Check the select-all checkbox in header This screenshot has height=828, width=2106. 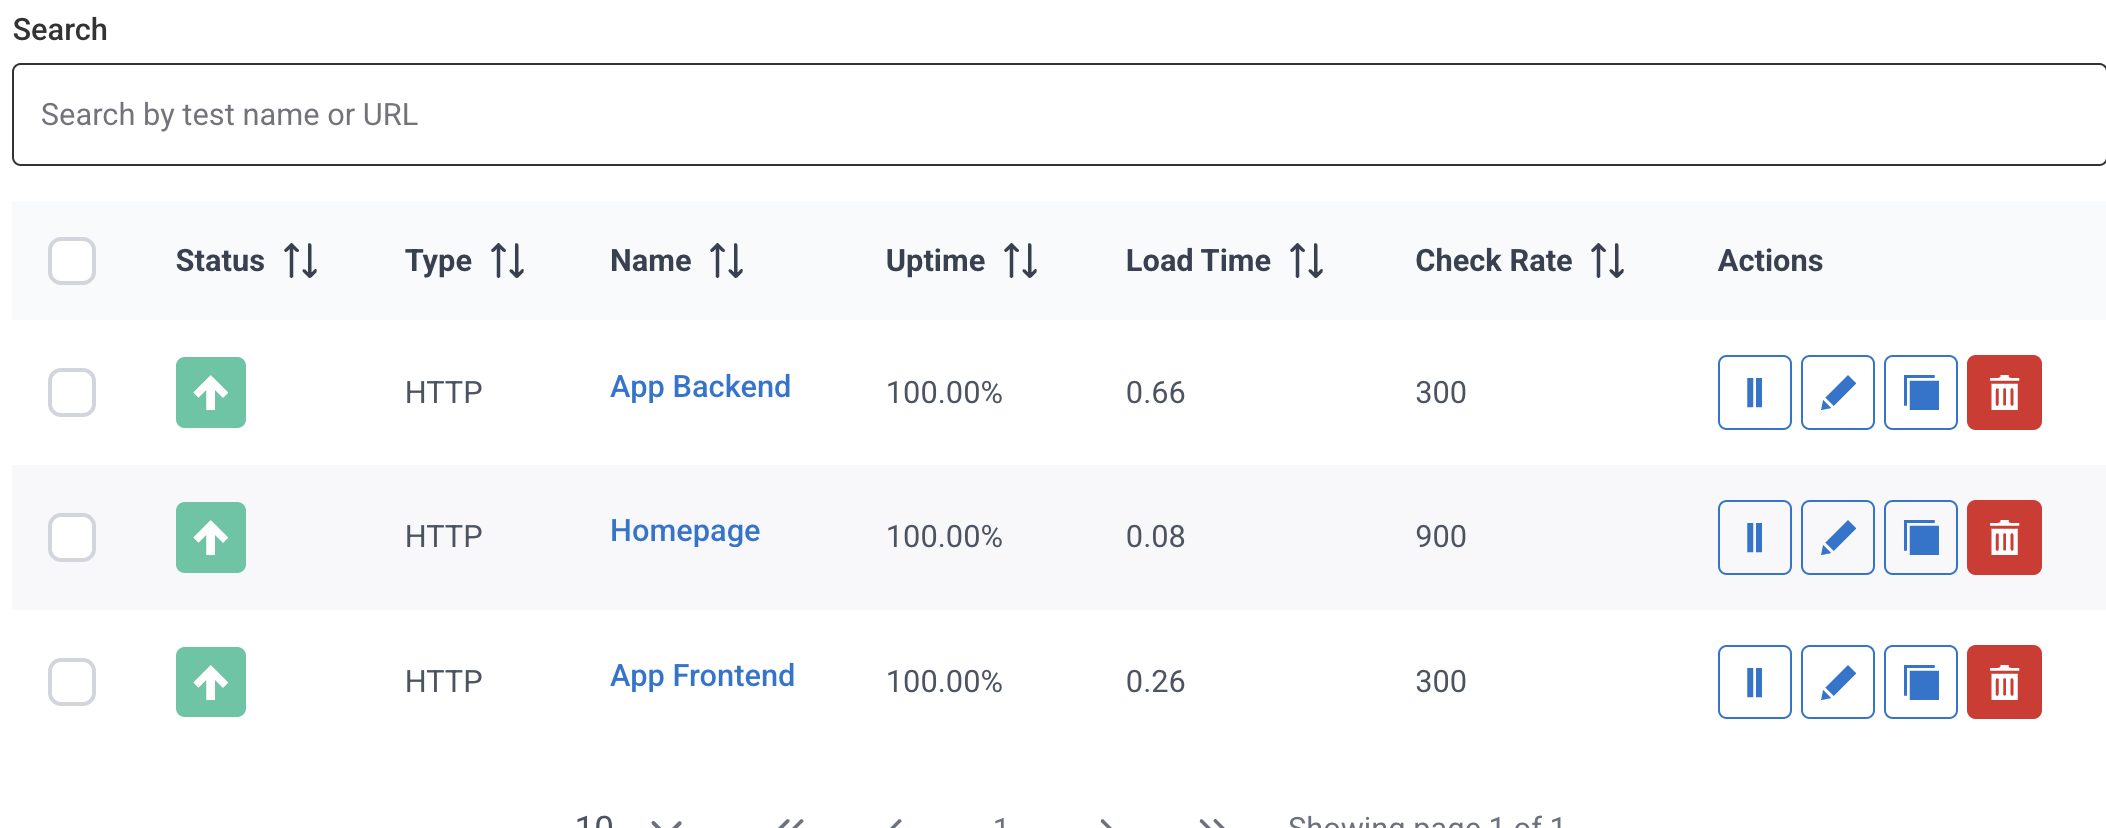(72, 261)
